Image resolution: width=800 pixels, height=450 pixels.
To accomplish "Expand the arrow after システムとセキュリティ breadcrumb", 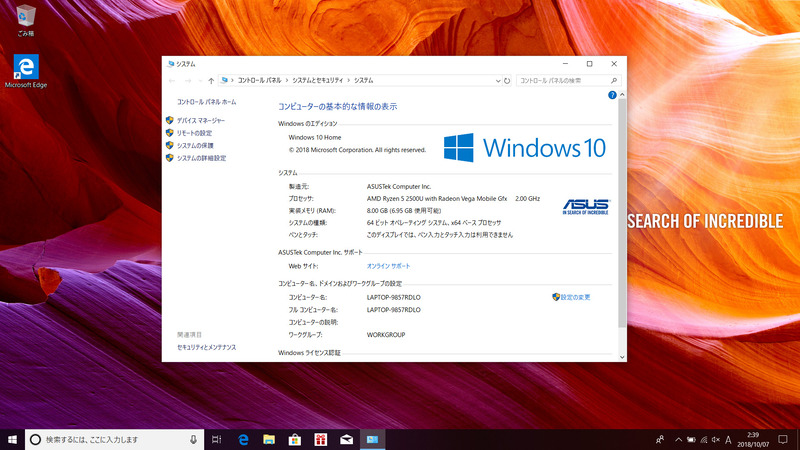I will click(349, 81).
